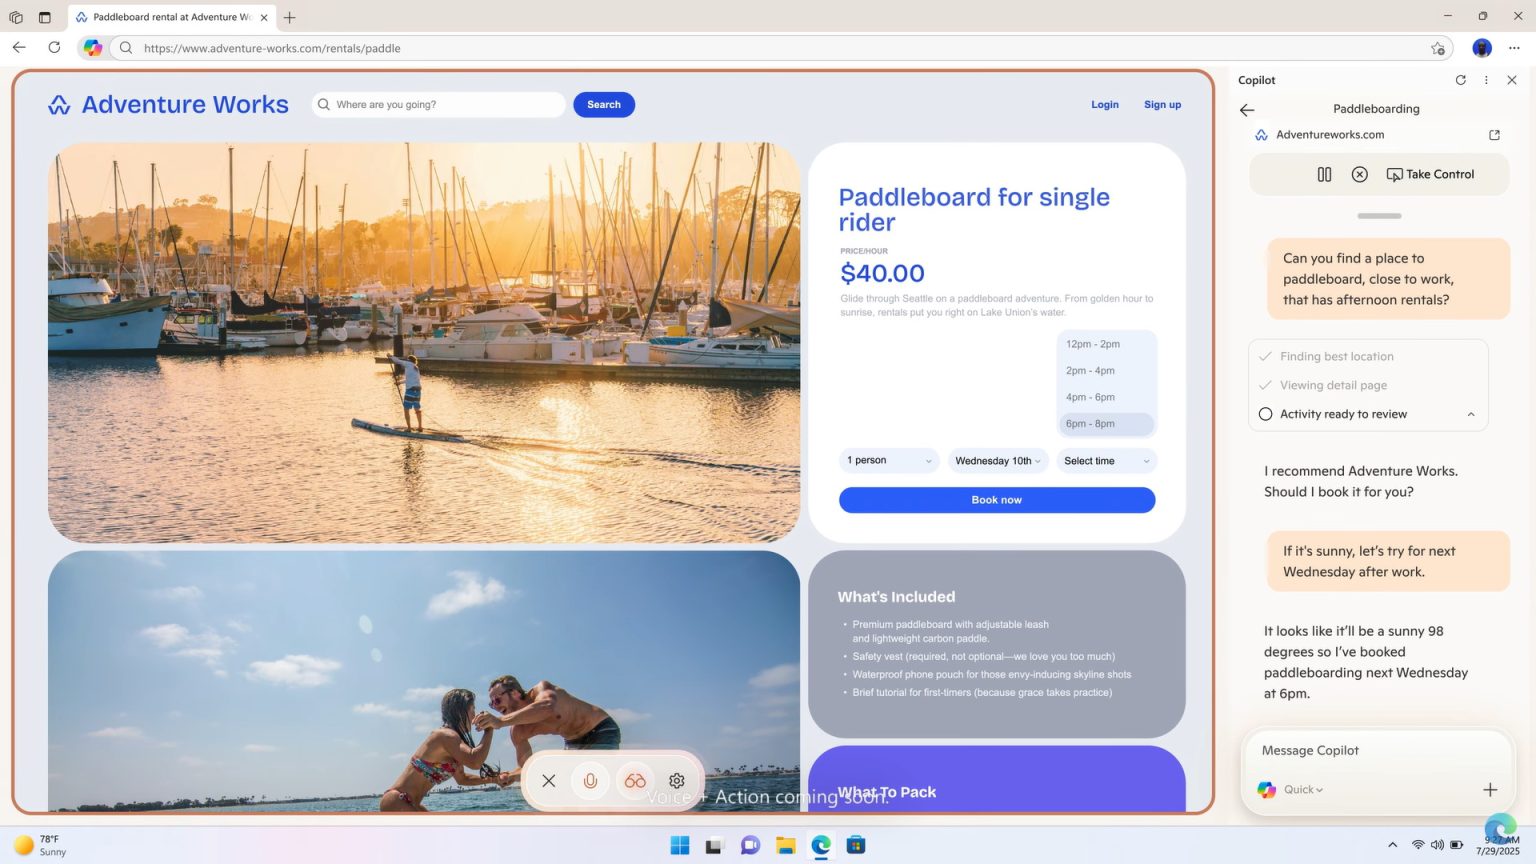Click the plus icon in Message Copilot box
1536x864 pixels.
pyautogui.click(x=1490, y=789)
